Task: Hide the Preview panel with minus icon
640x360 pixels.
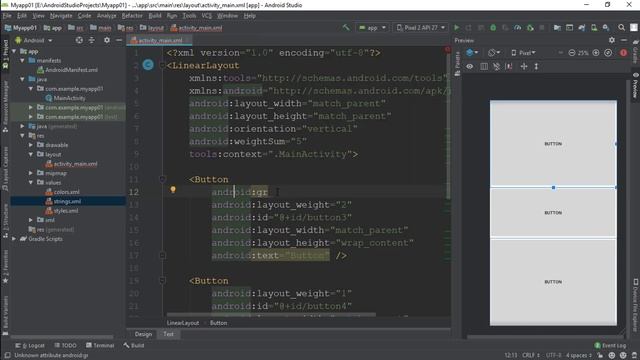Action: click(624, 40)
